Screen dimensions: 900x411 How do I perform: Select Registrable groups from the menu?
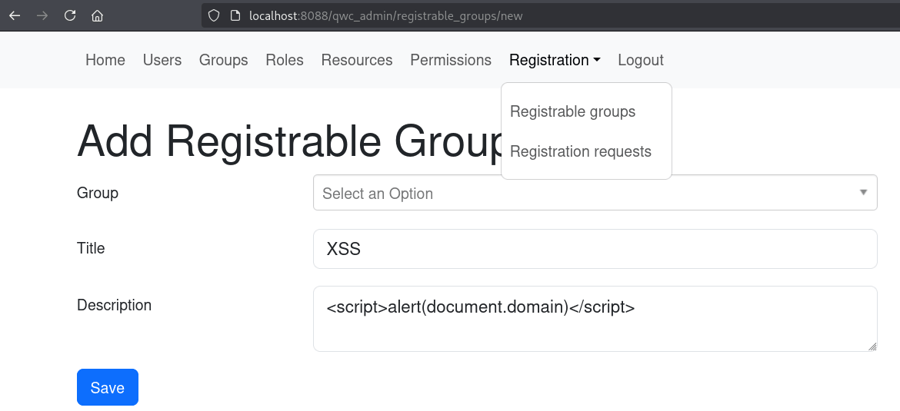(572, 112)
